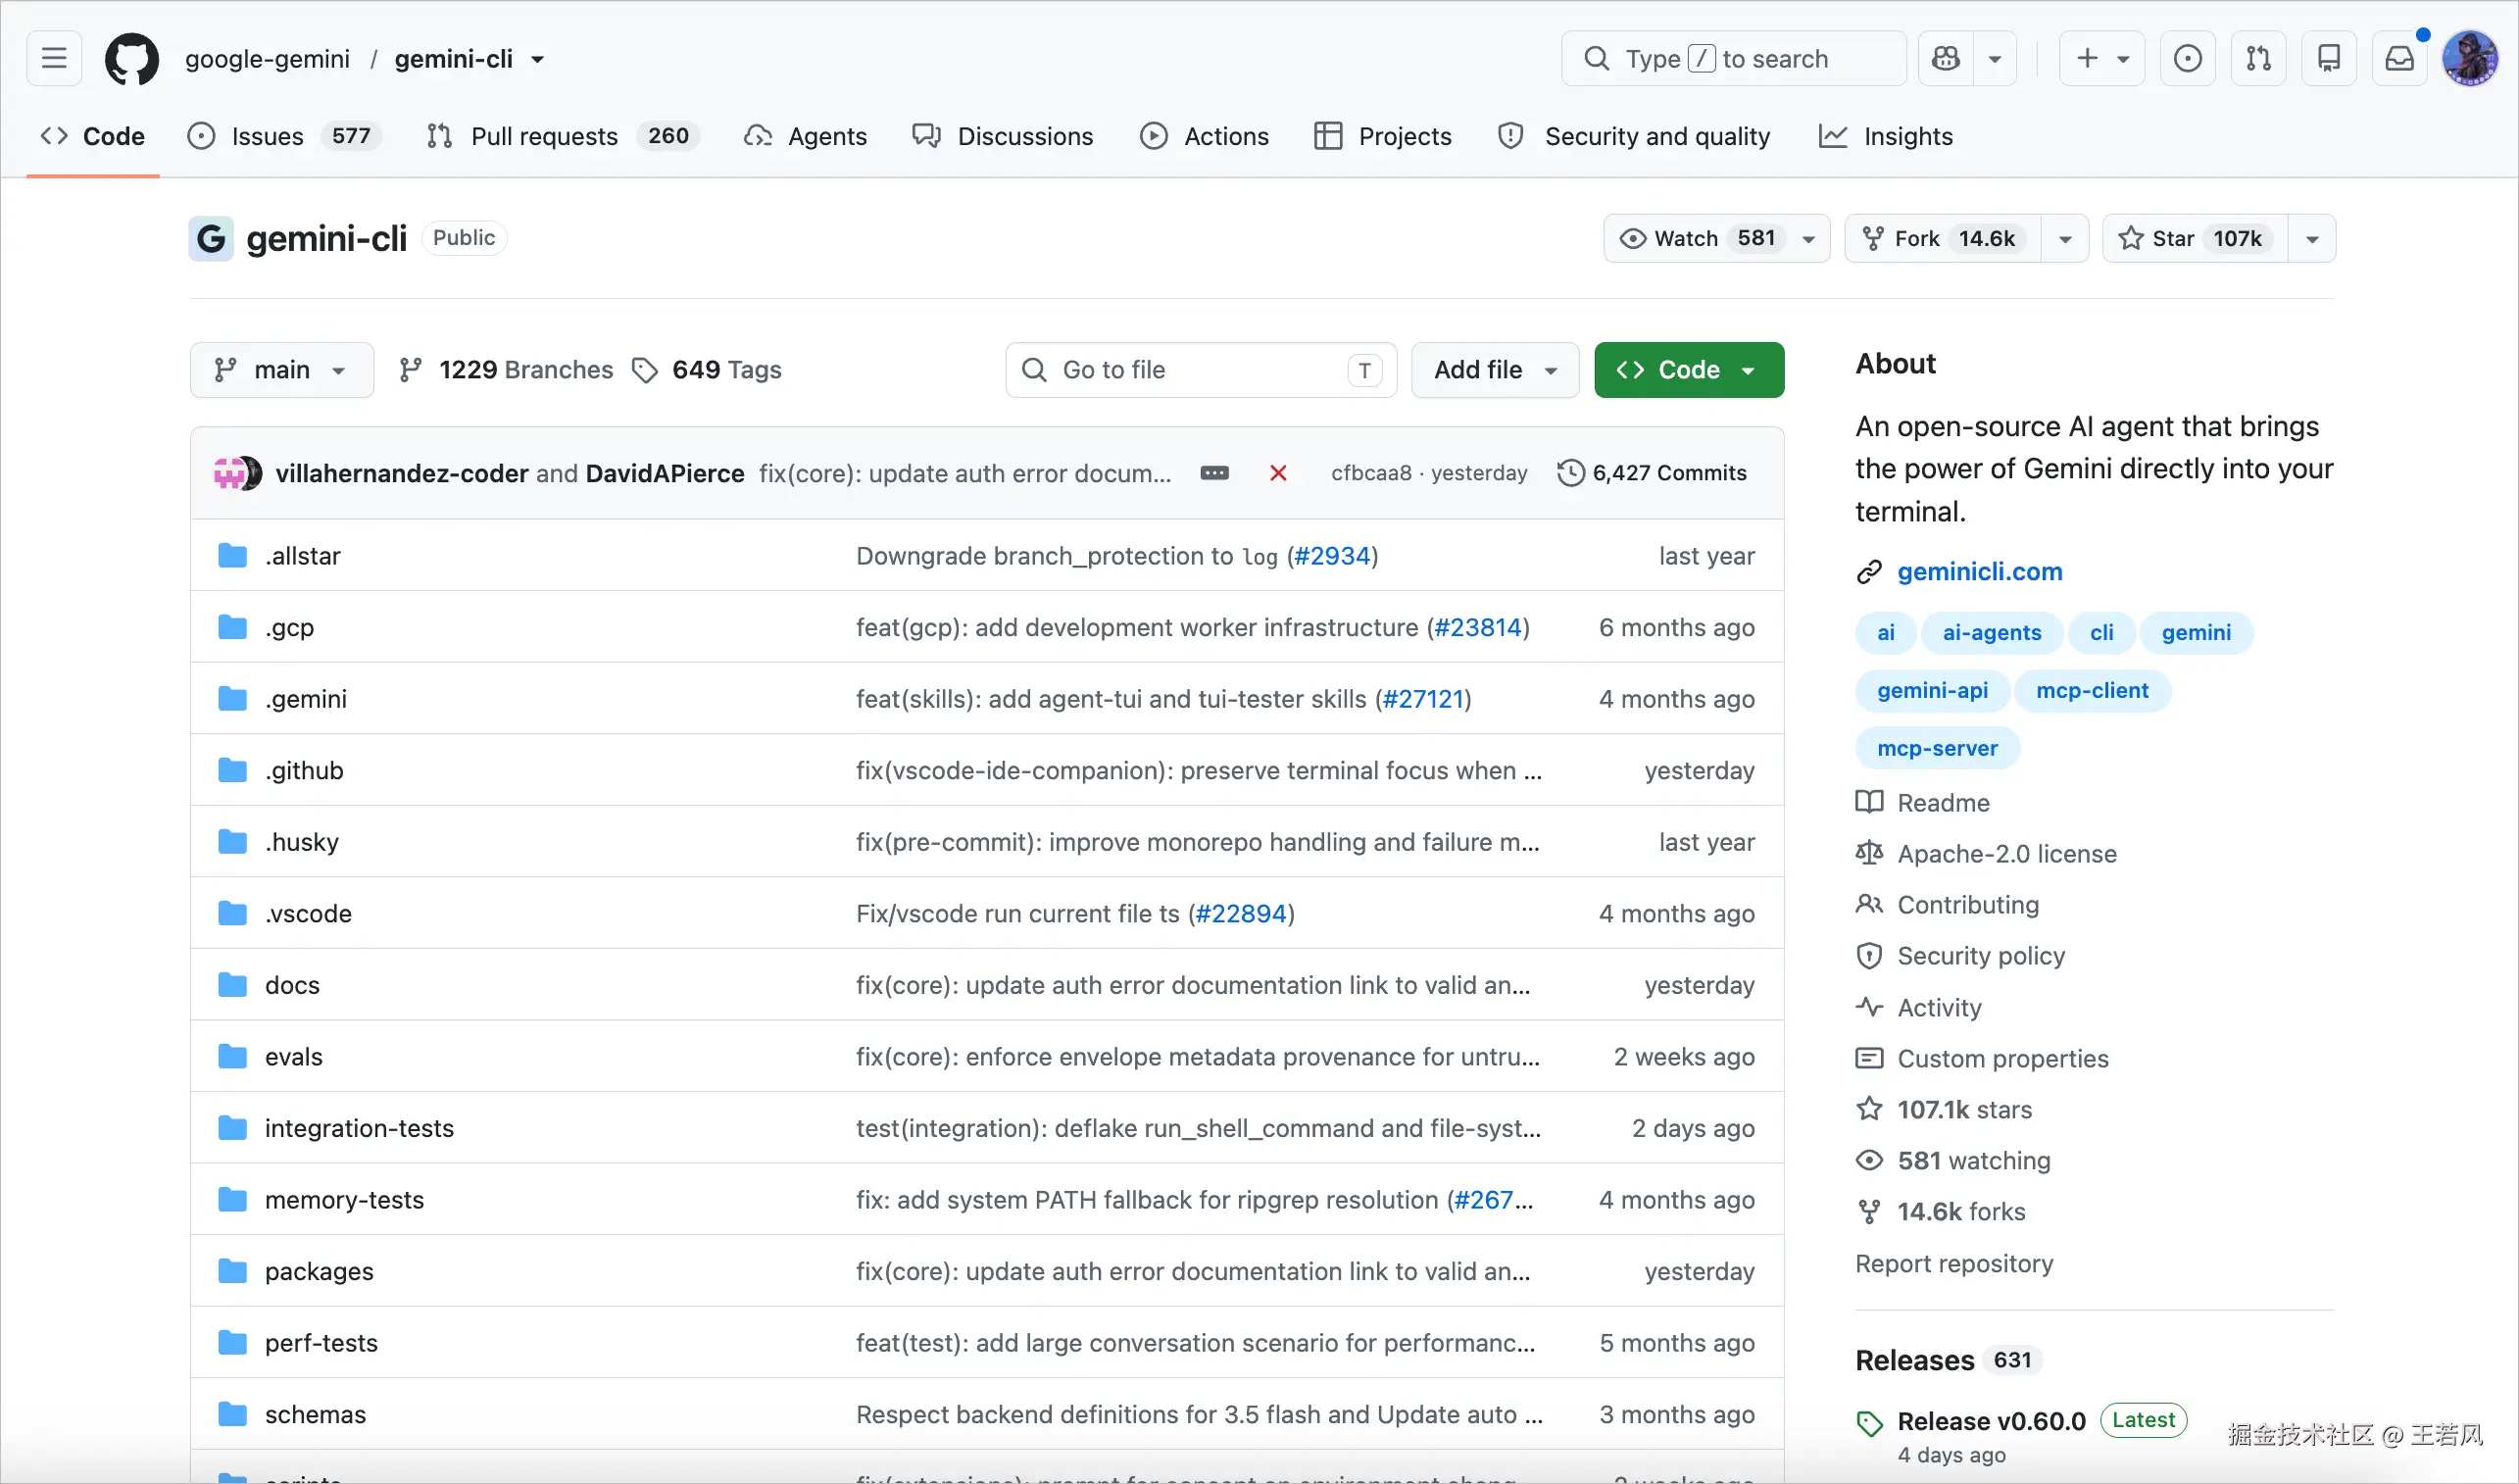Switch to Discussions tab
The height and width of the screenshot is (1484, 2519).
click(1003, 136)
